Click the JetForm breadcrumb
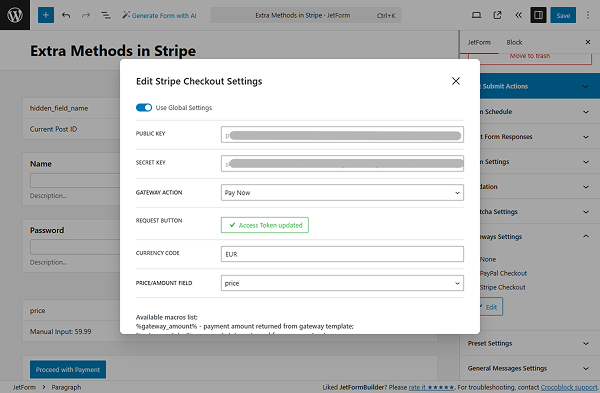The width and height of the screenshot is (600, 393). 24,387
